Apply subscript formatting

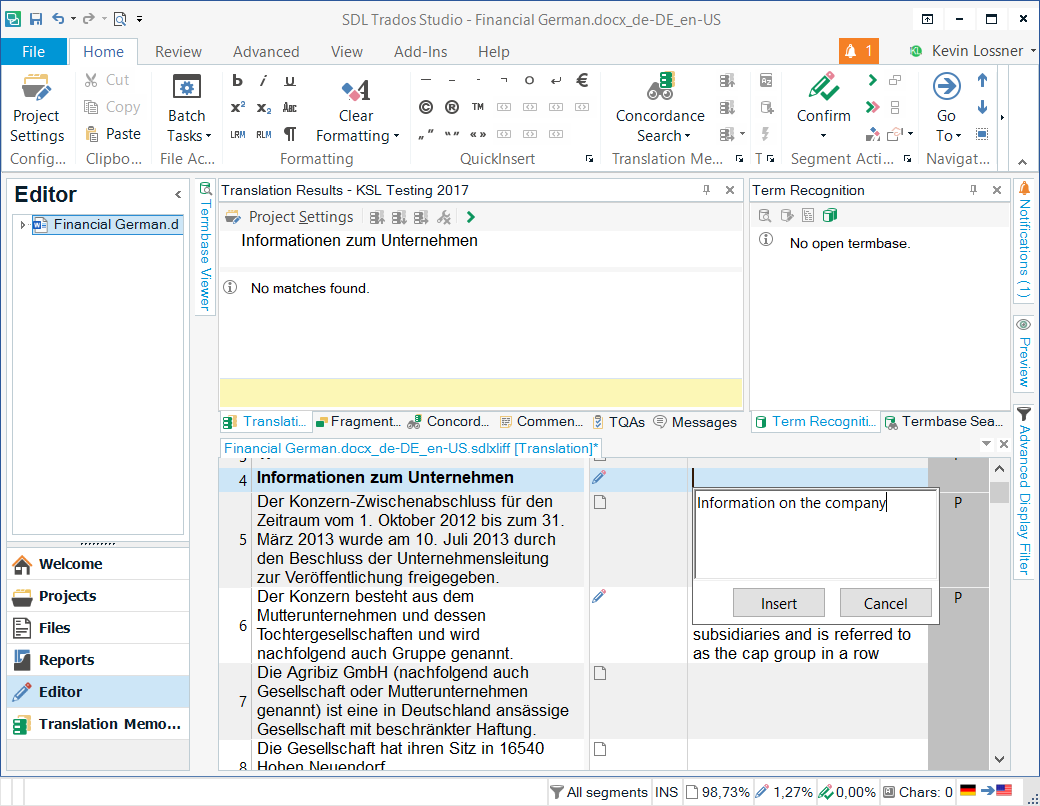(x=263, y=107)
